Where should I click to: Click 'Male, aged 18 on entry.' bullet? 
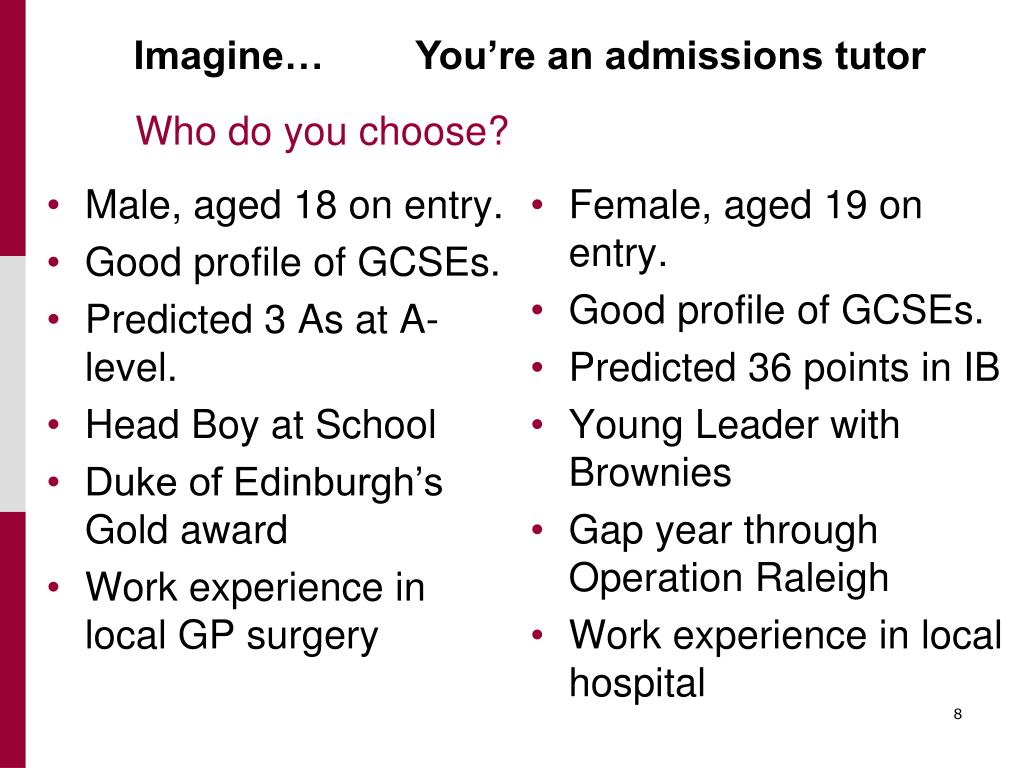[x=294, y=206]
